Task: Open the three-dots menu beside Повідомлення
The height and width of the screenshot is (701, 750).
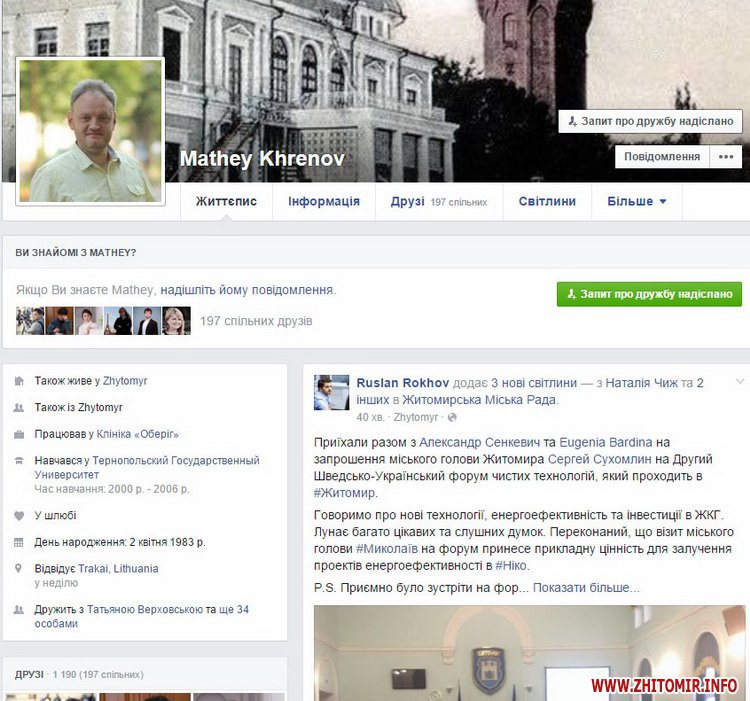Action: [725, 157]
